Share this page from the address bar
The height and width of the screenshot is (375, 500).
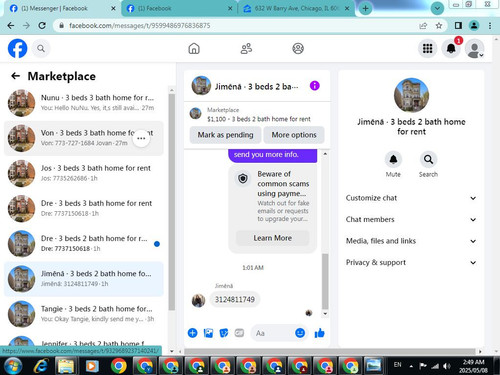click(x=423, y=26)
